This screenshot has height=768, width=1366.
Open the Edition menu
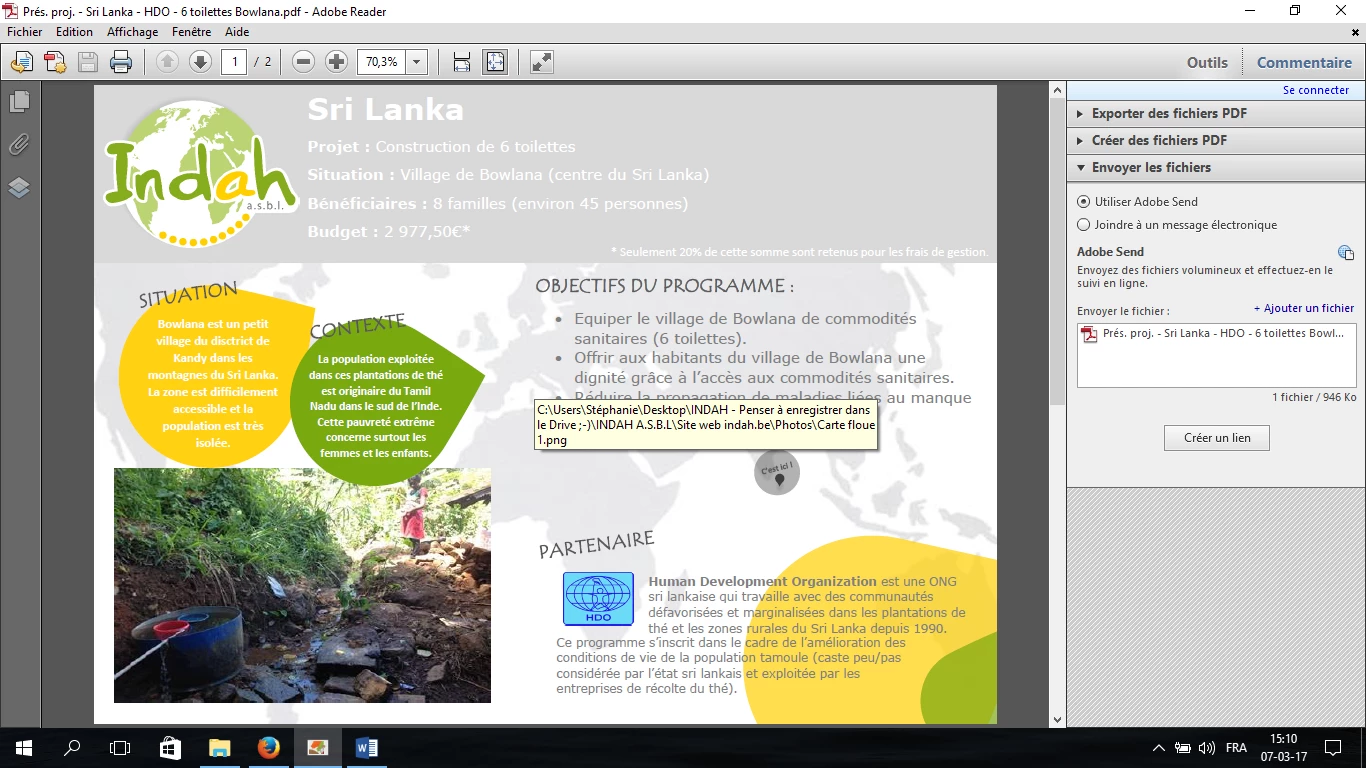click(x=74, y=32)
